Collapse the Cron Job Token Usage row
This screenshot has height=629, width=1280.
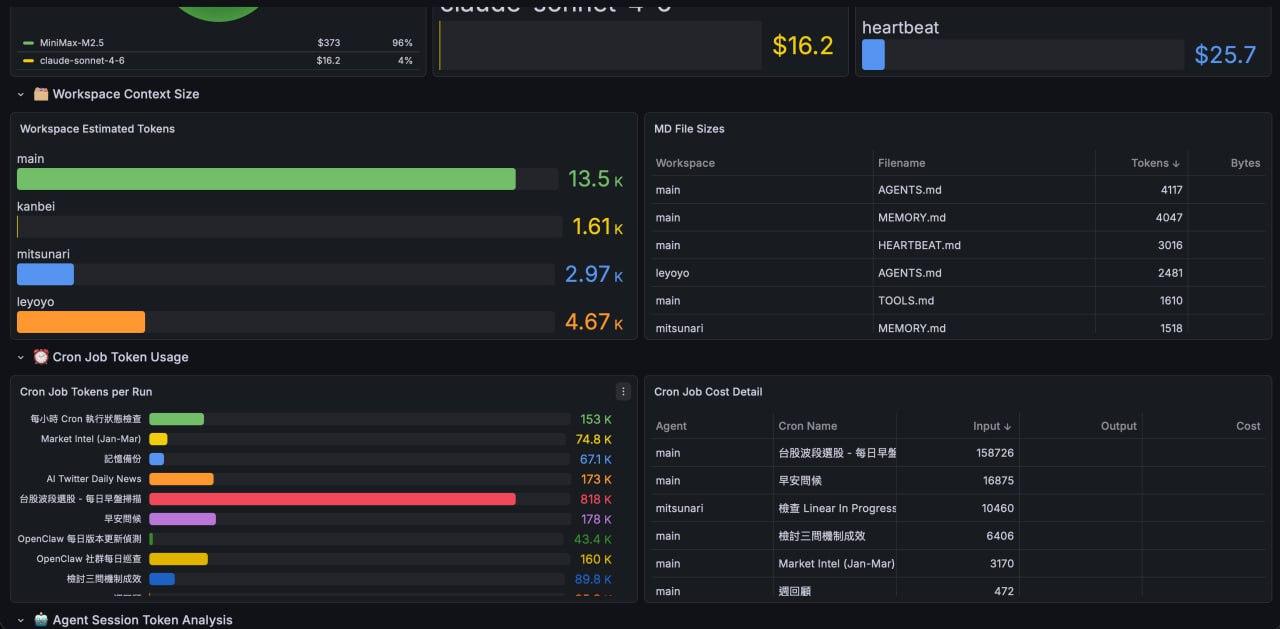pos(21,357)
